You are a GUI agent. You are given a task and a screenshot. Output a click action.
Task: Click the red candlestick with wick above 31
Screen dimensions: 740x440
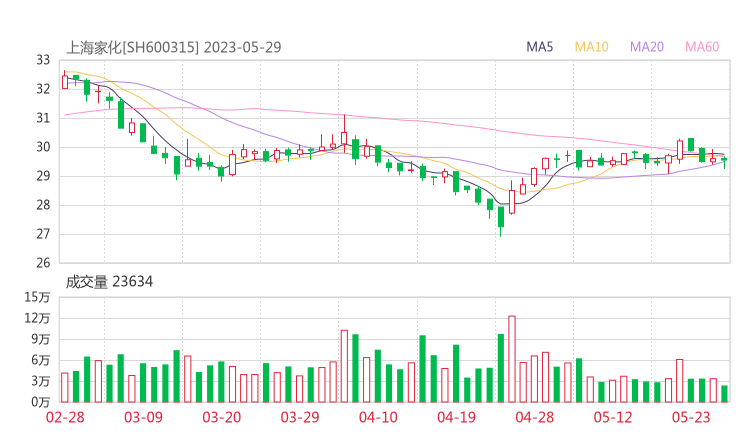point(344,134)
